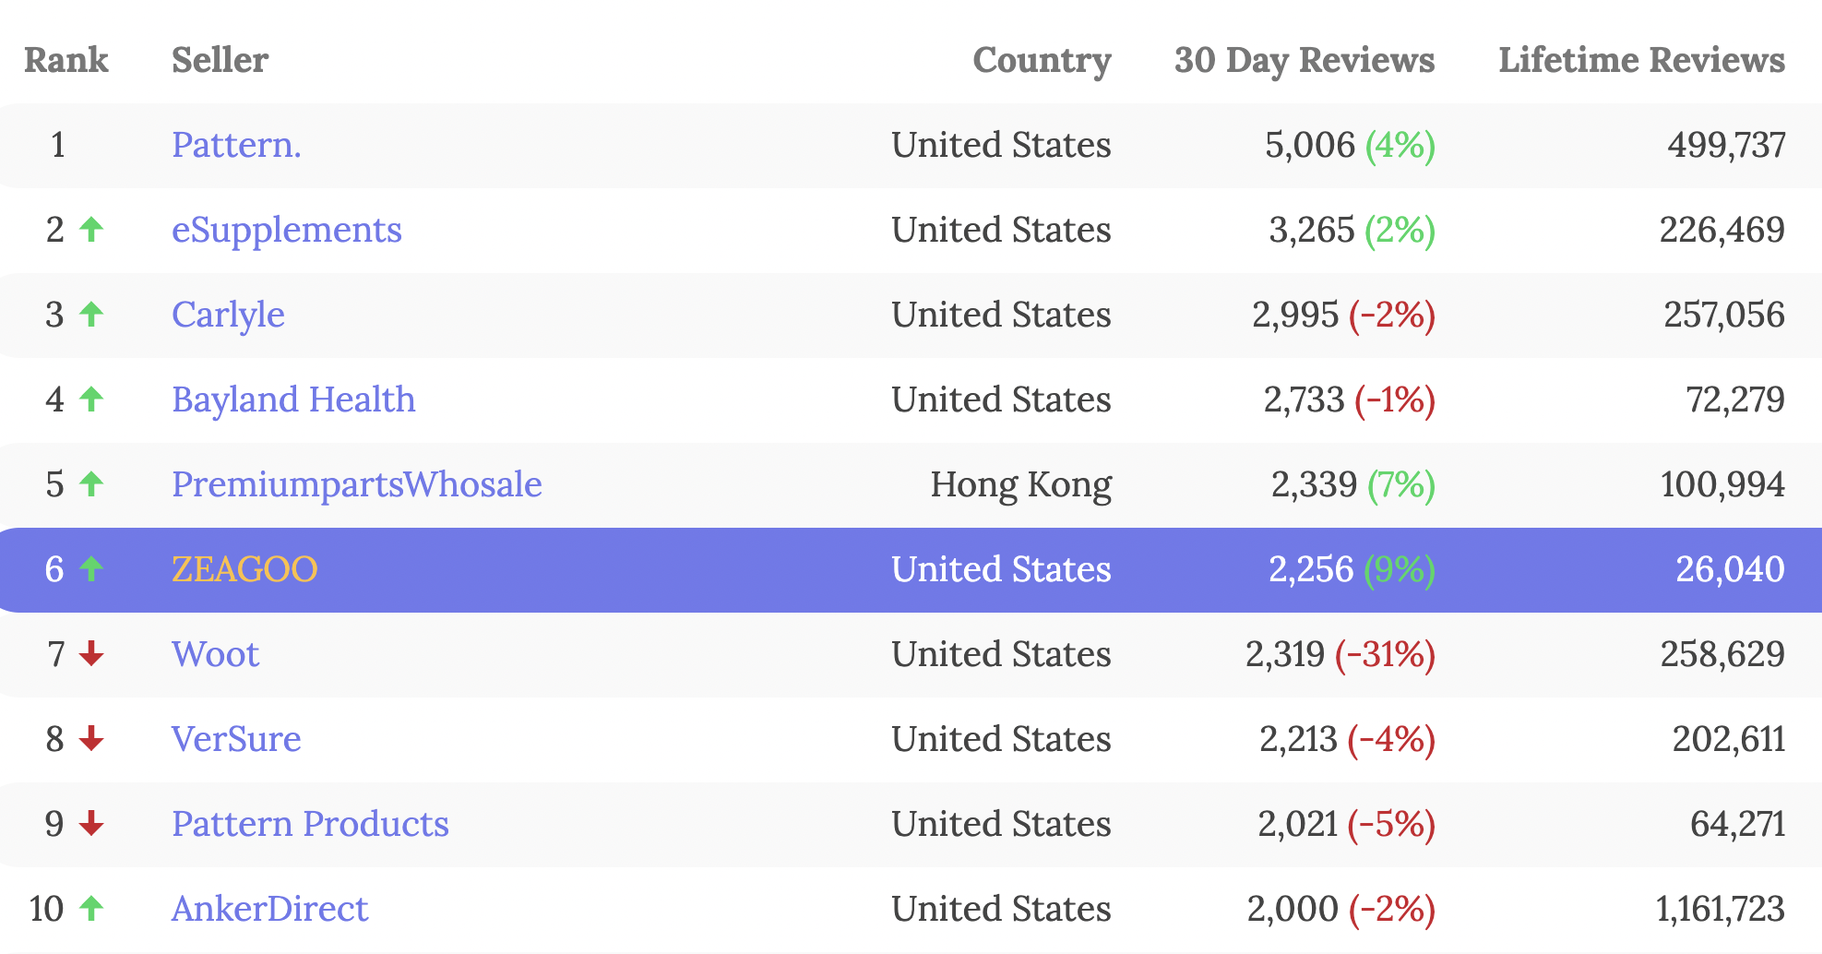Select the 2,000 (-2%) reviews value
Viewport: 1822px width, 954px height.
click(1341, 909)
